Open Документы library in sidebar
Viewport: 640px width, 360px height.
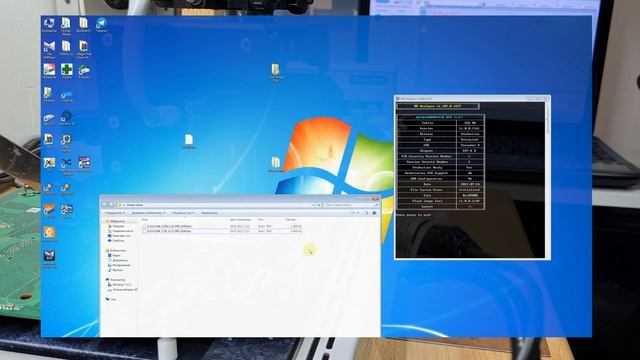118,260
